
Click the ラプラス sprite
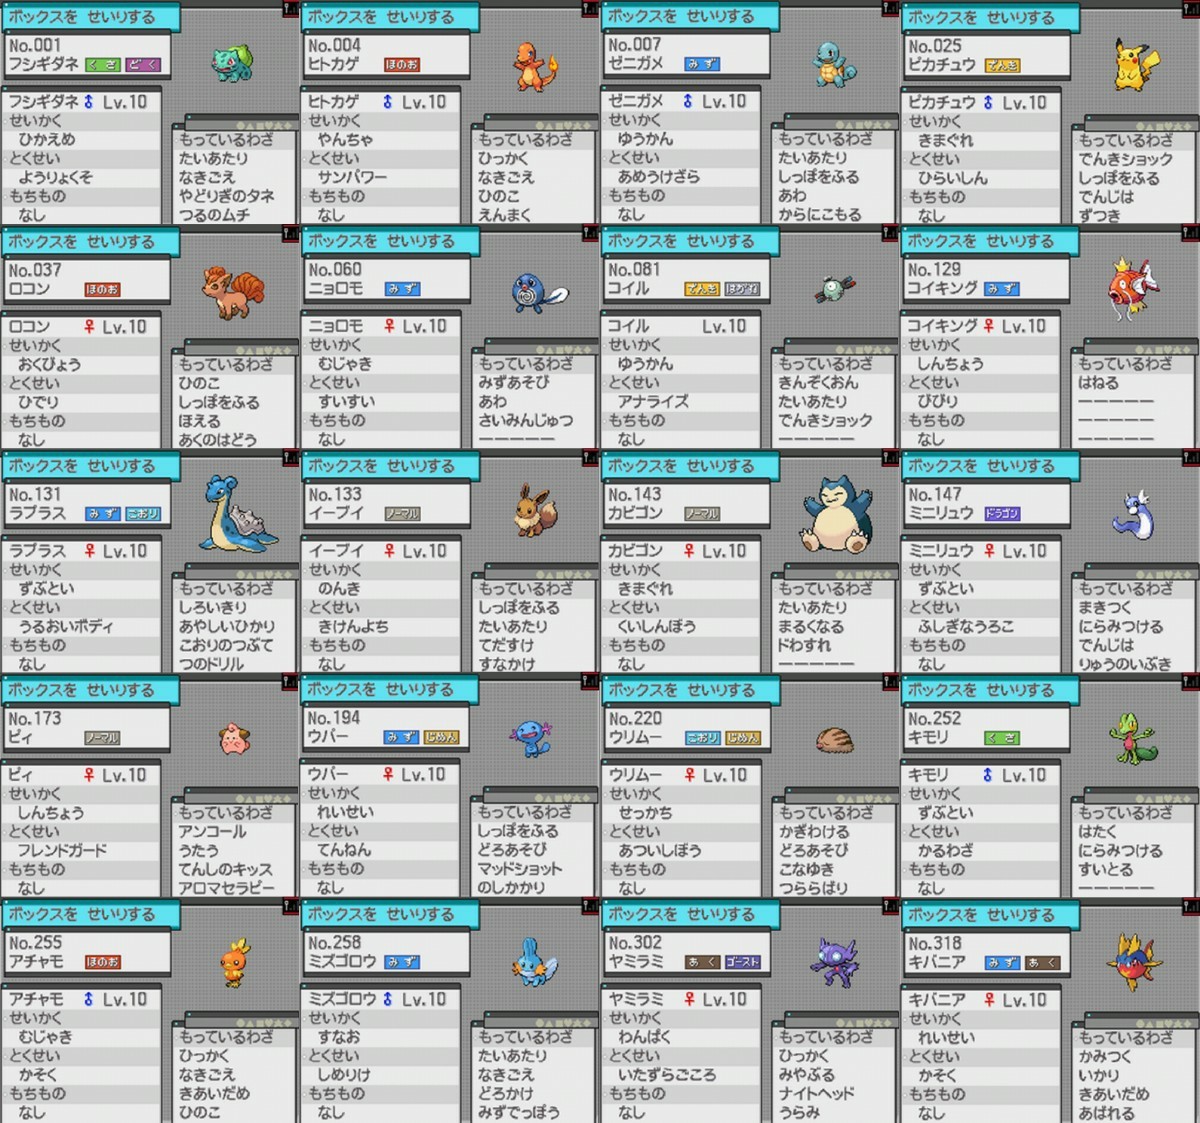point(237,515)
